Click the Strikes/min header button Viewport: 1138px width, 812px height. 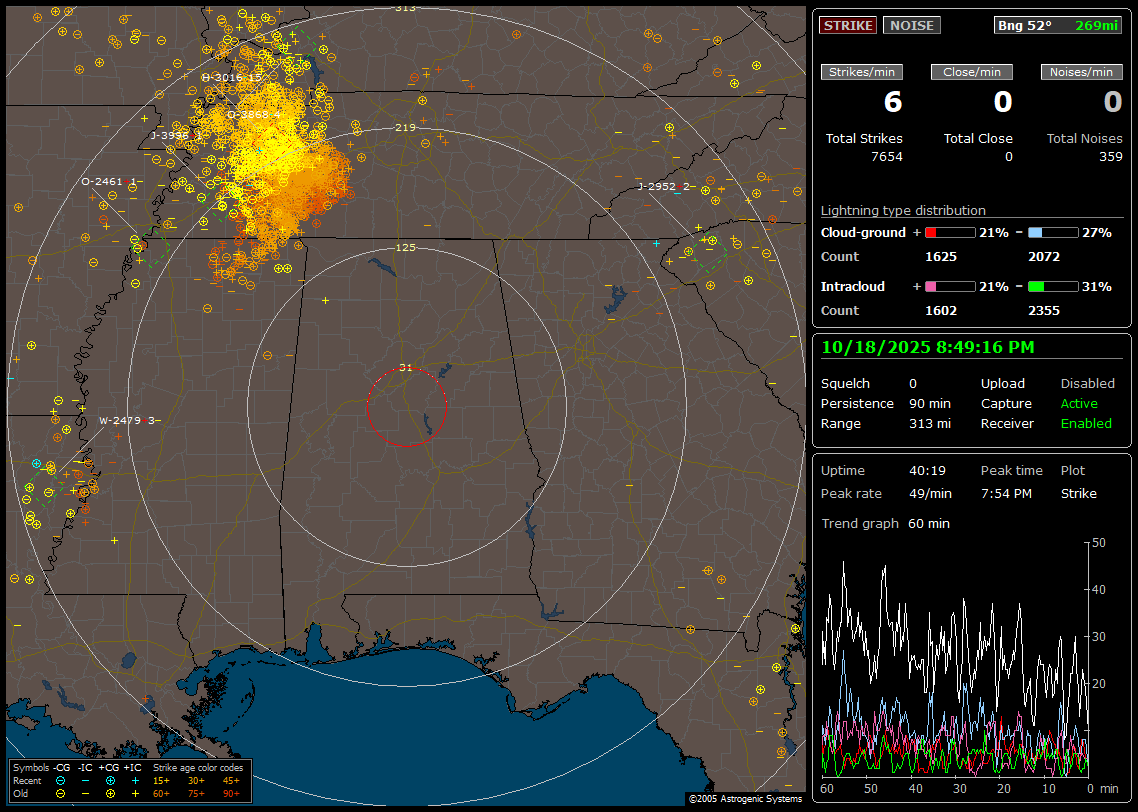click(x=862, y=72)
